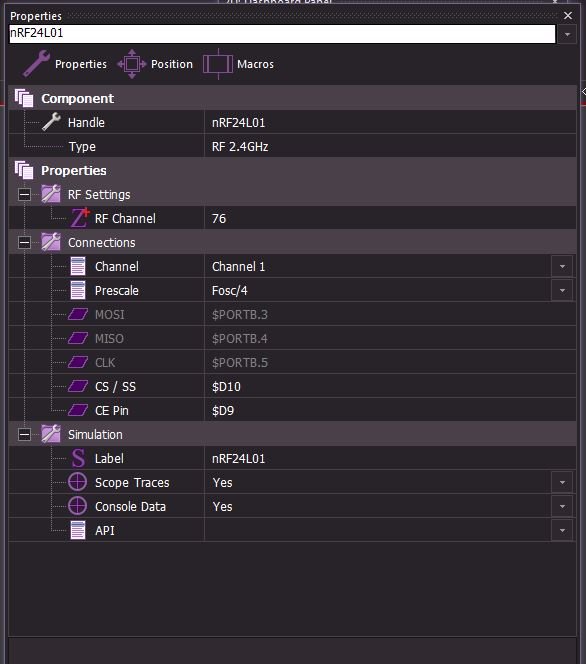
Task: Click the CS / SS pin icon
Action: click(x=78, y=386)
